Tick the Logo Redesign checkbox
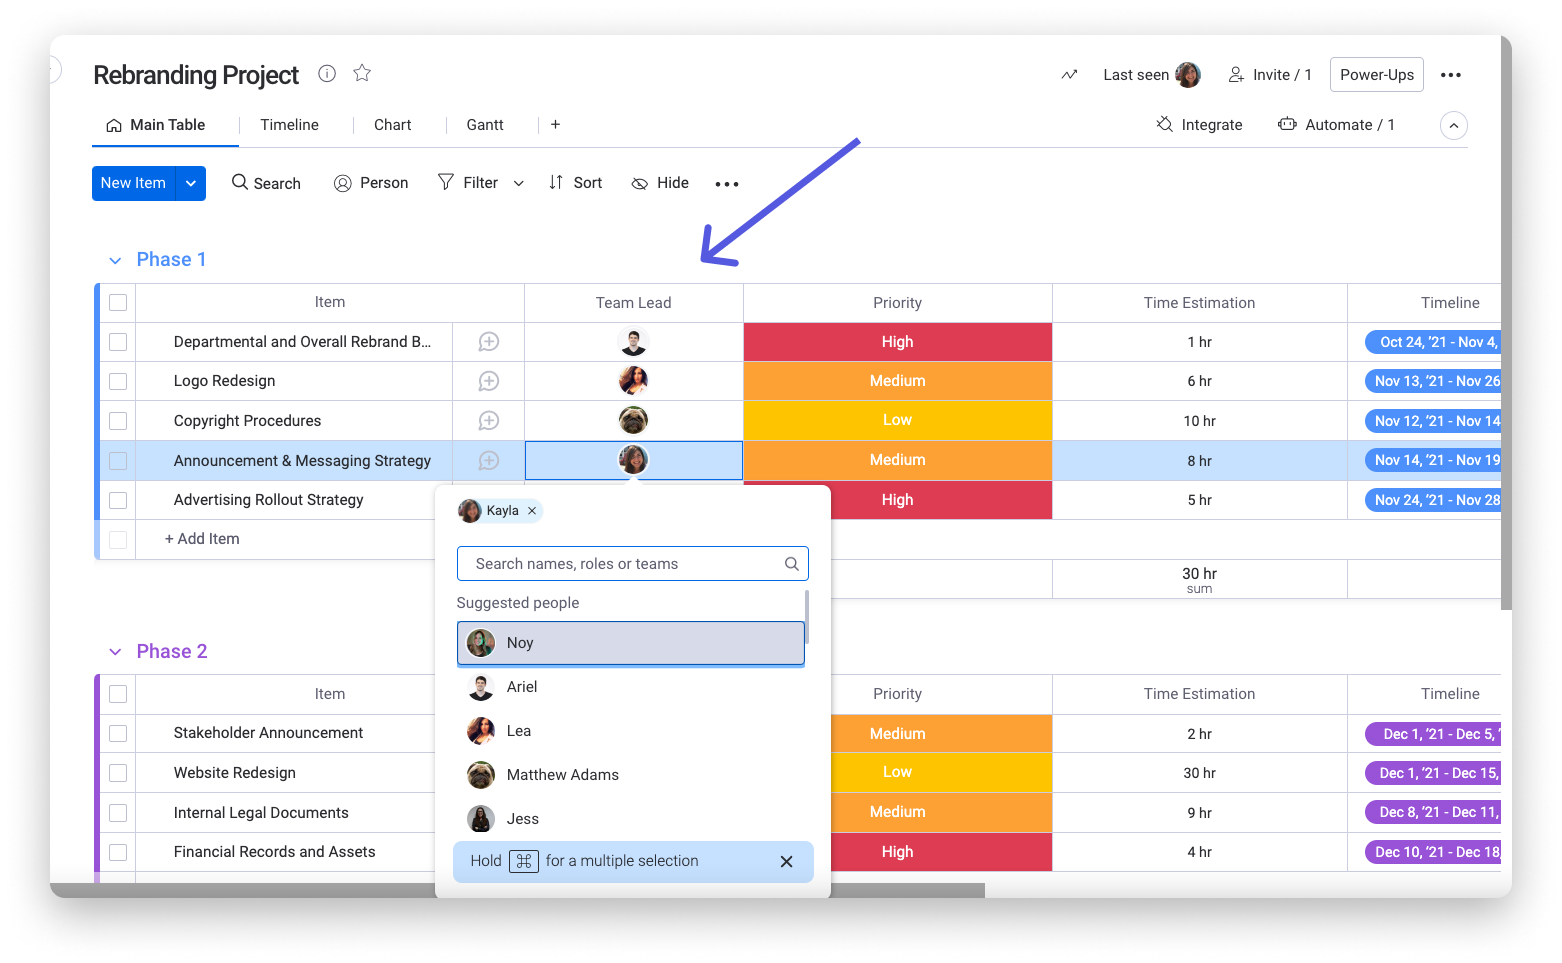 click(118, 381)
